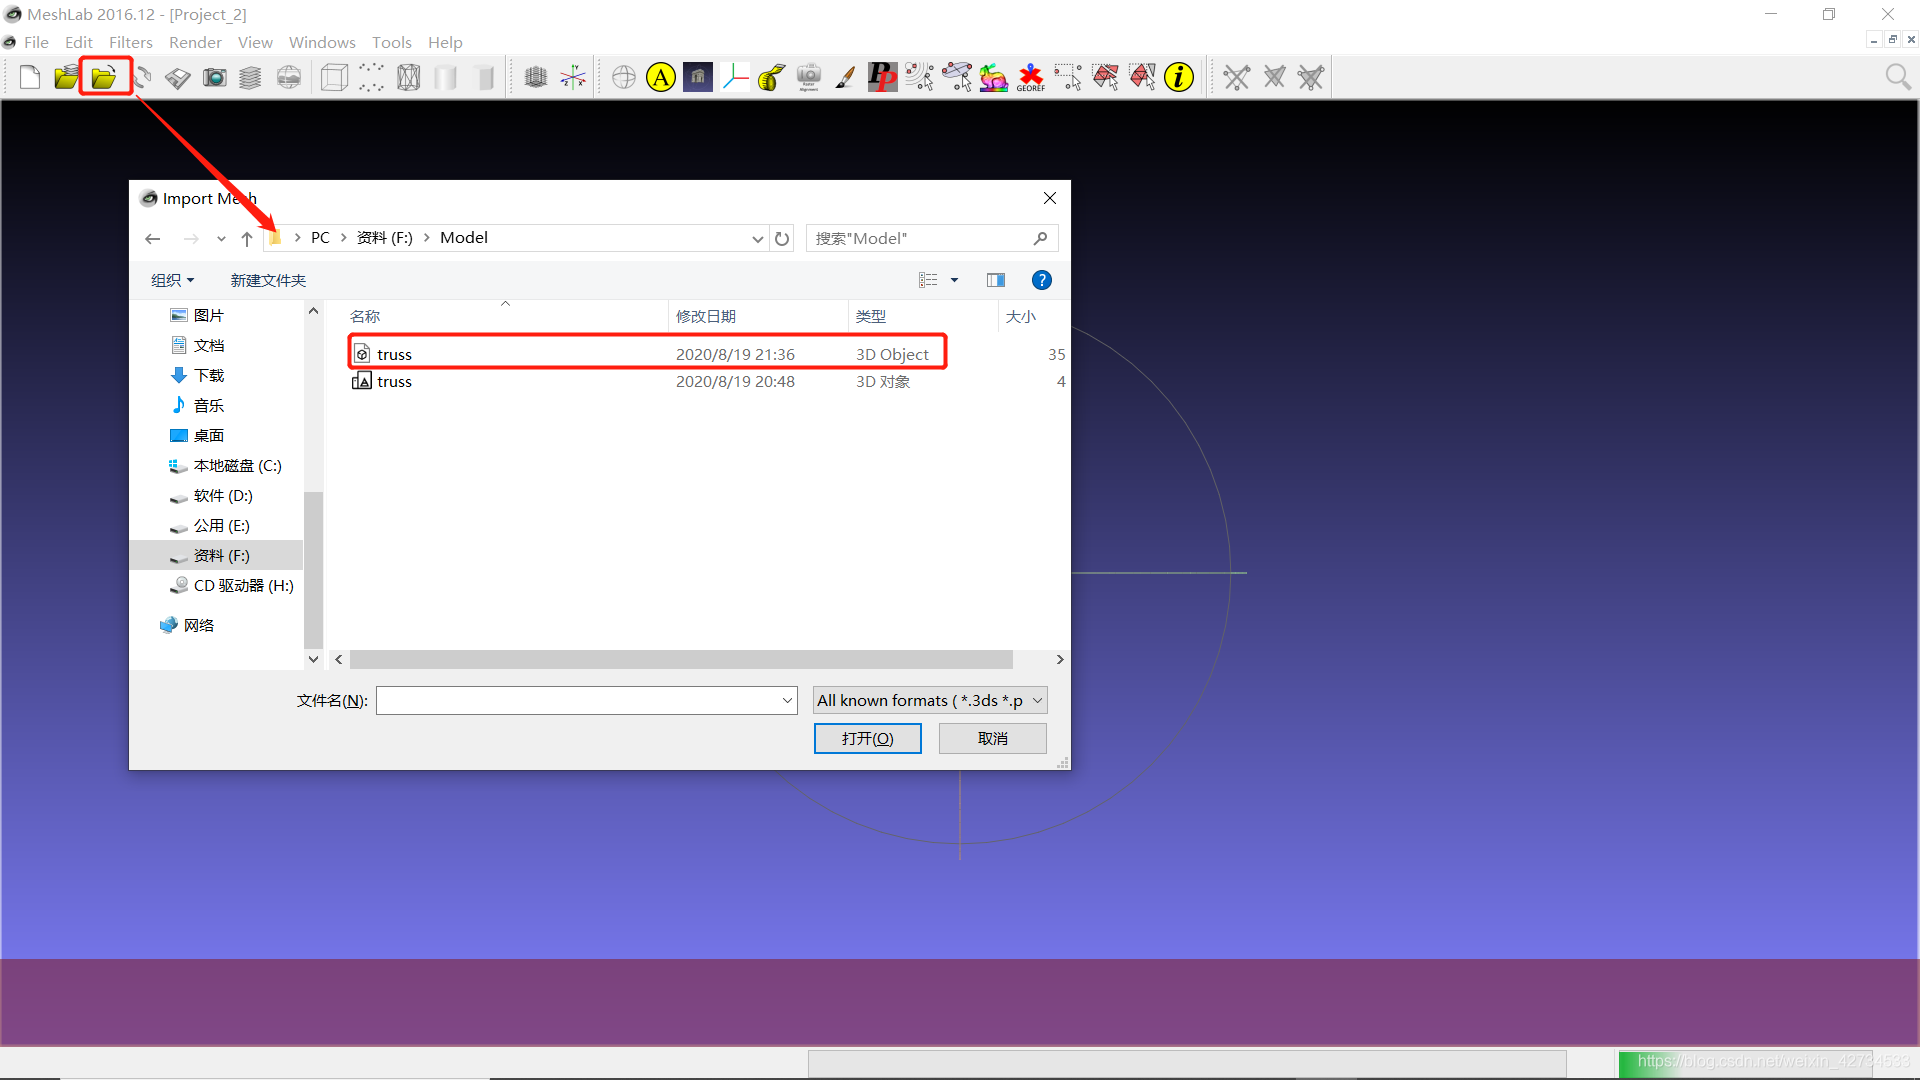Viewport: 1920px width, 1080px height.
Task: Click the 打开(O) open button
Action: (x=867, y=738)
